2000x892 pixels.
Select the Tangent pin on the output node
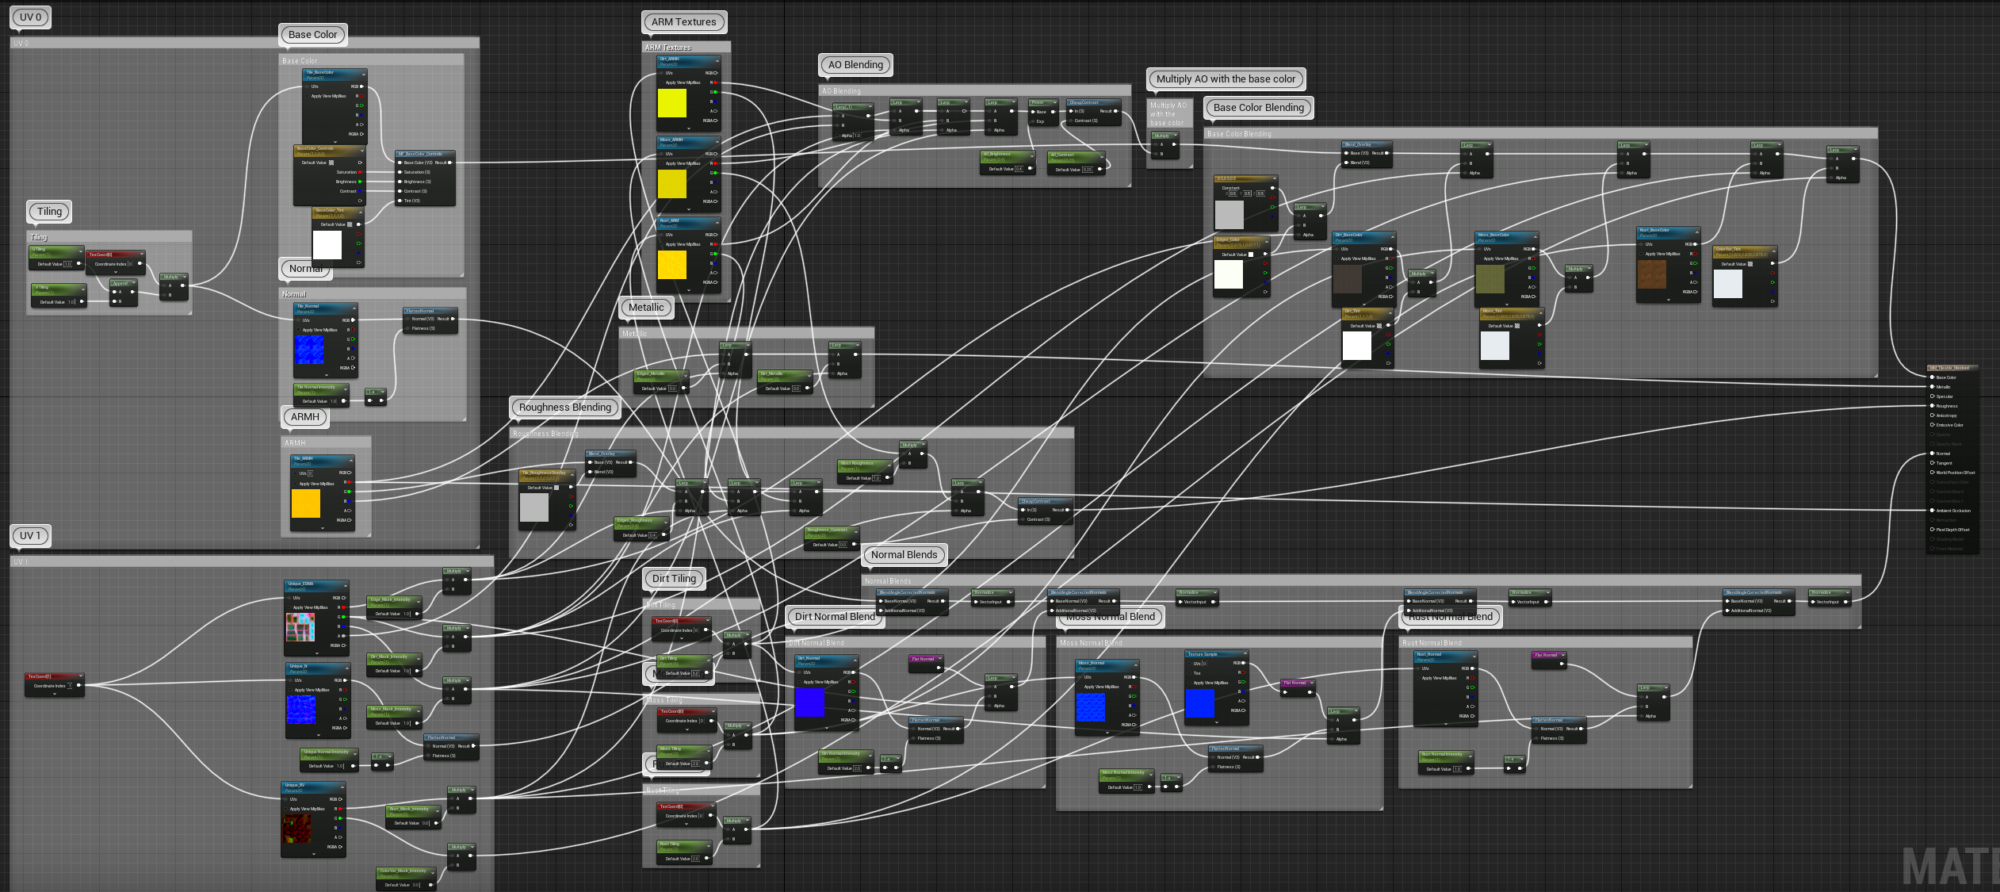pos(1932,463)
